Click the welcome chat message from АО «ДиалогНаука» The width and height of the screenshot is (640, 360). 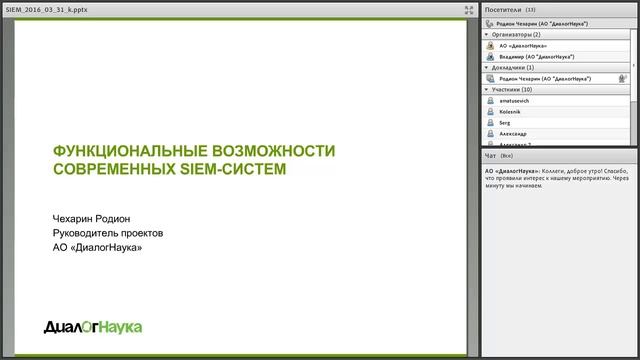[x=557, y=178]
